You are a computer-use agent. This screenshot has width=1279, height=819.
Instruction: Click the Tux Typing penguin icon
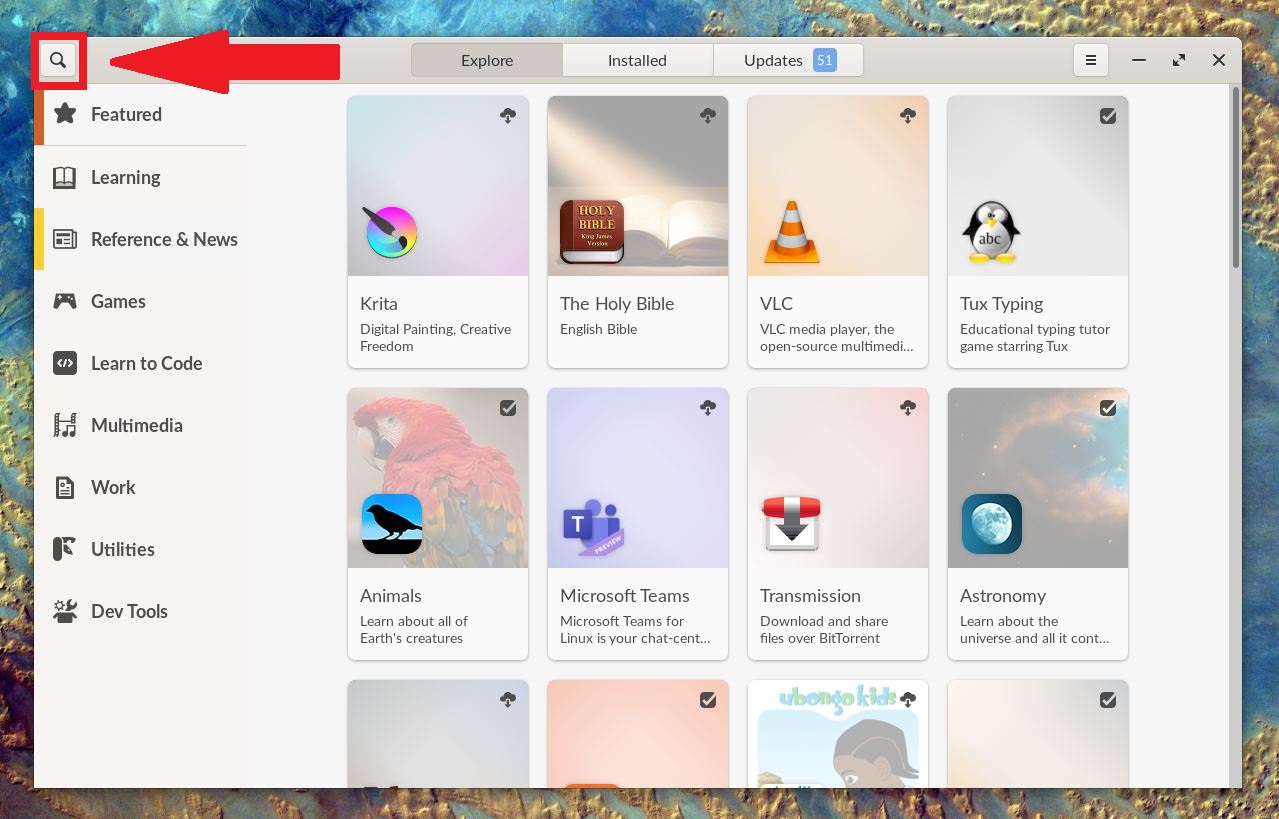[x=990, y=232]
